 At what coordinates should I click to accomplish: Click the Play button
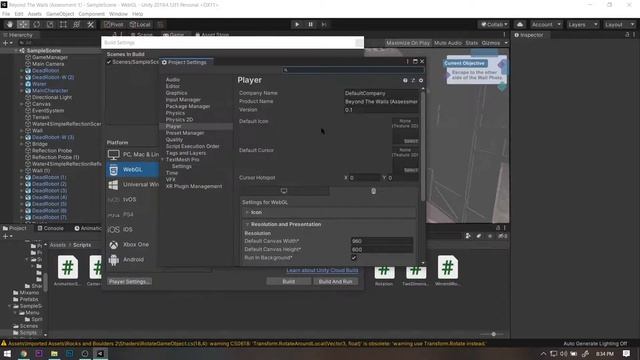click(x=297, y=24)
